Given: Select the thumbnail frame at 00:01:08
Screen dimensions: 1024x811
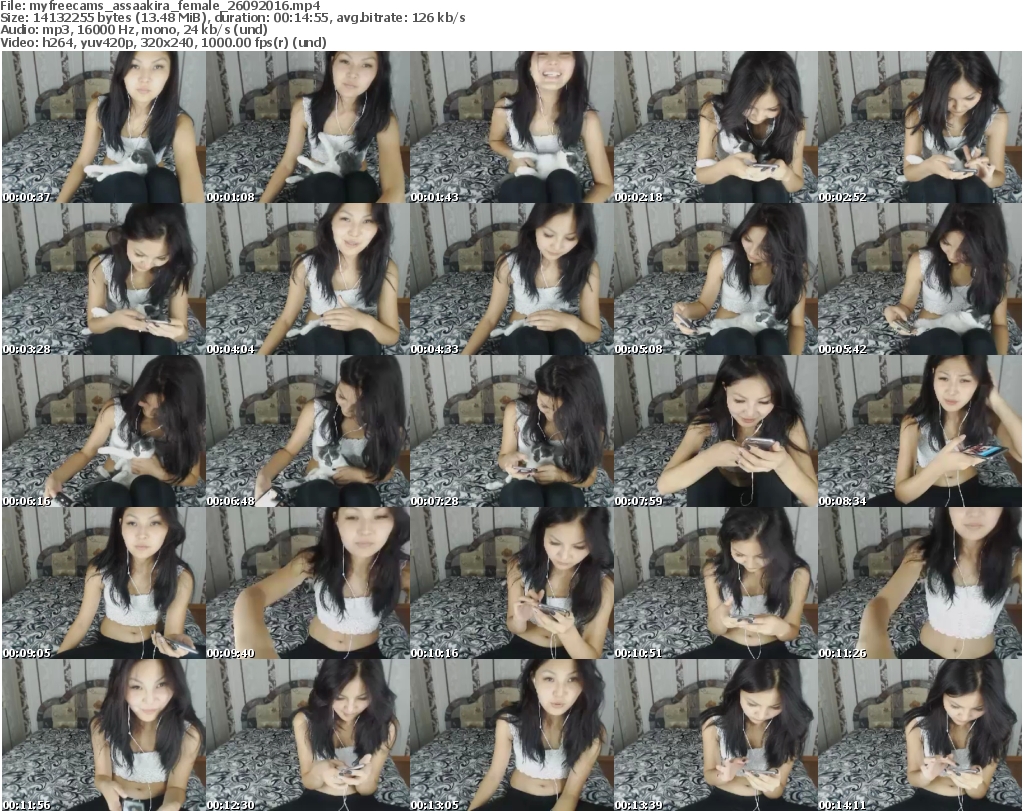Looking at the screenshot, I should [308, 127].
